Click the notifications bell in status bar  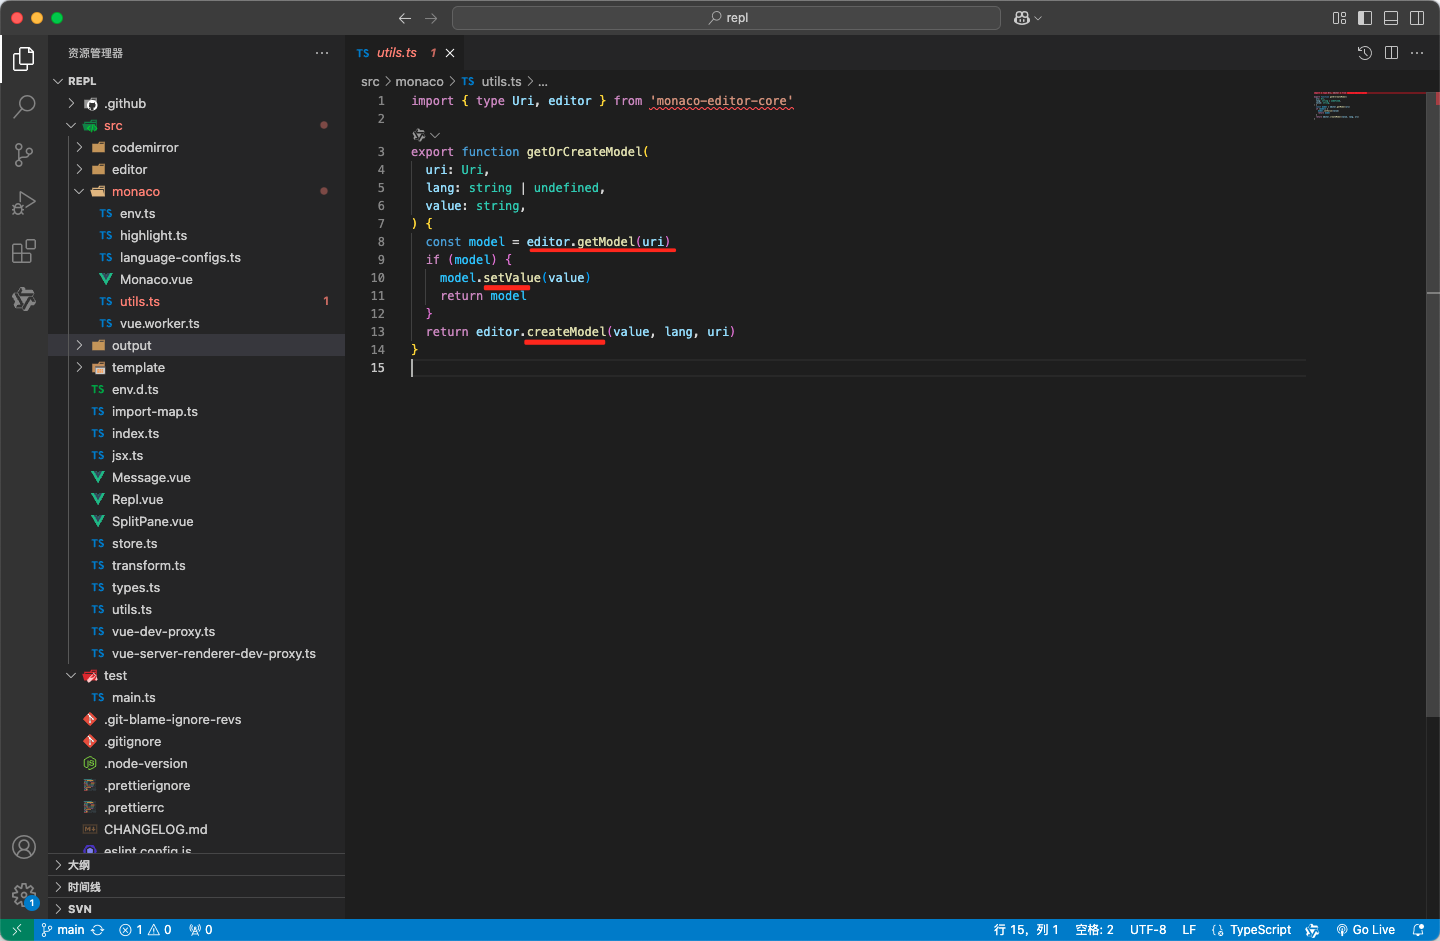(1418, 930)
